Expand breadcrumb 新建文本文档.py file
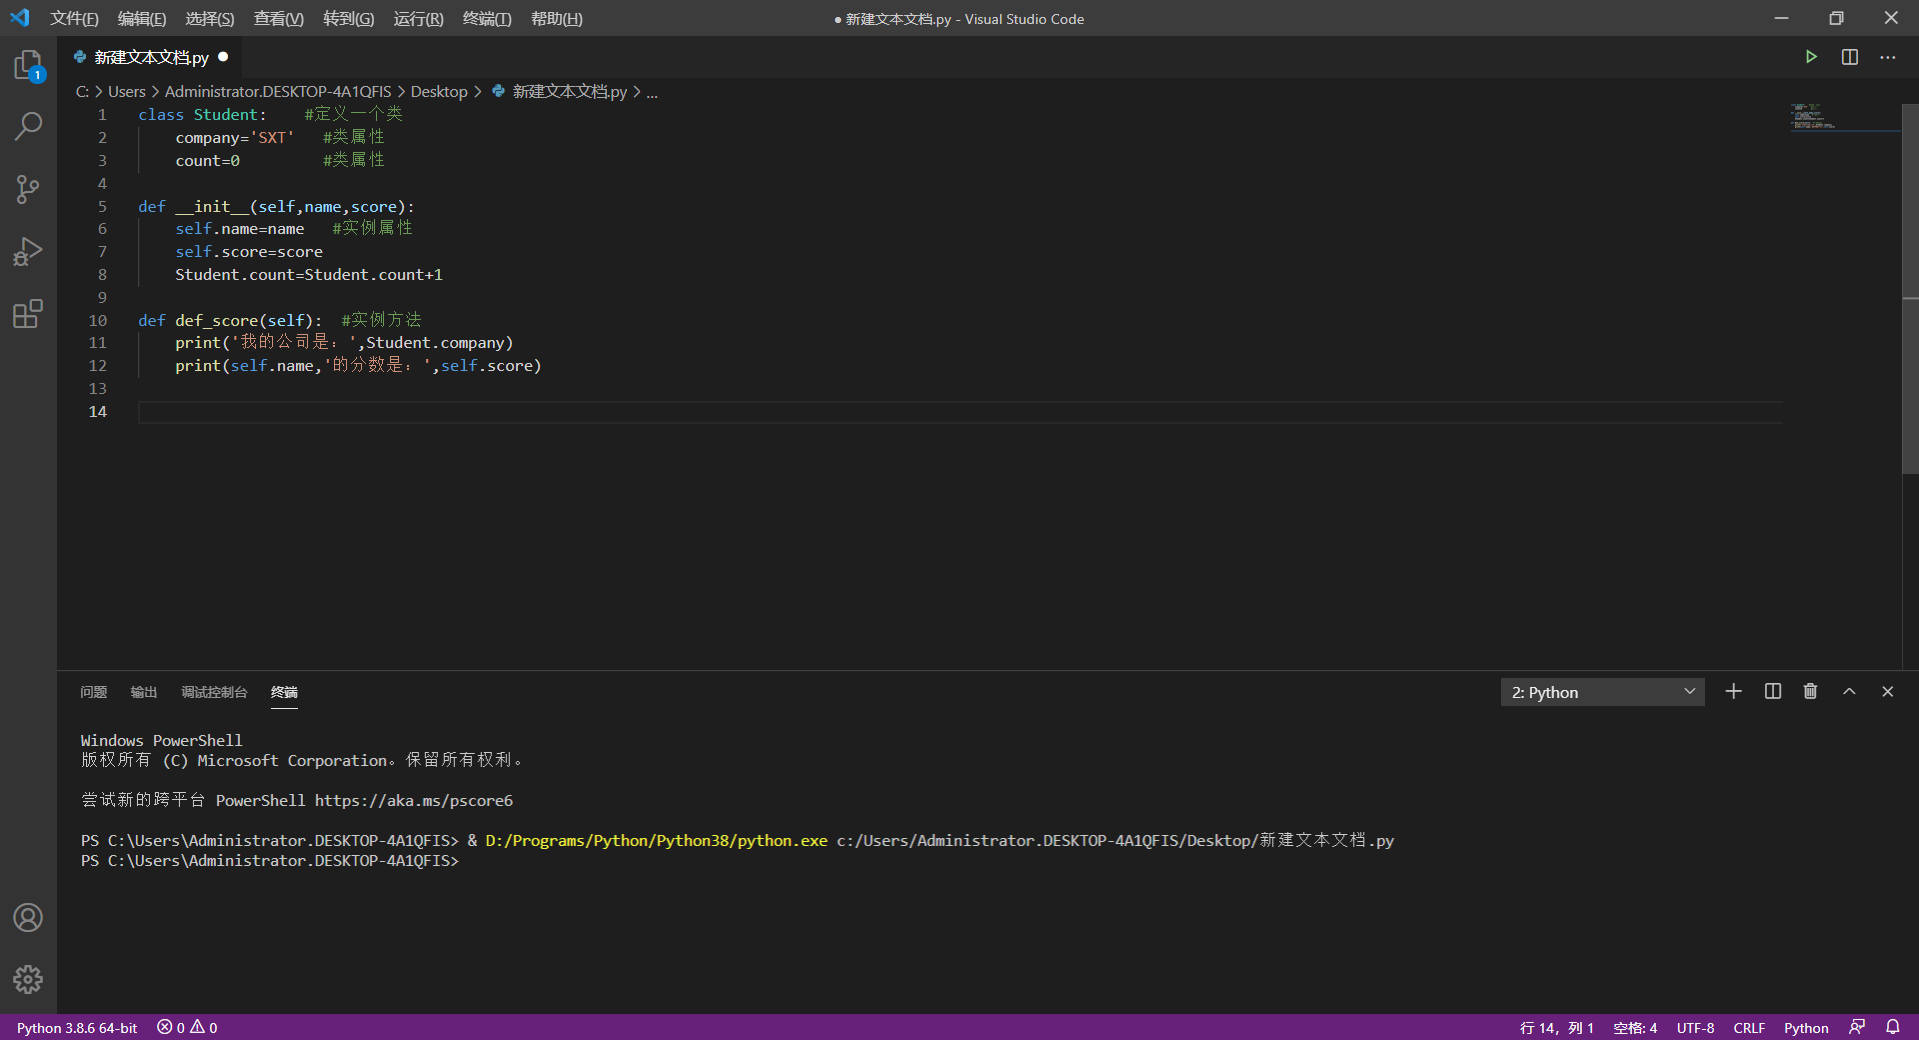 click(x=570, y=91)
